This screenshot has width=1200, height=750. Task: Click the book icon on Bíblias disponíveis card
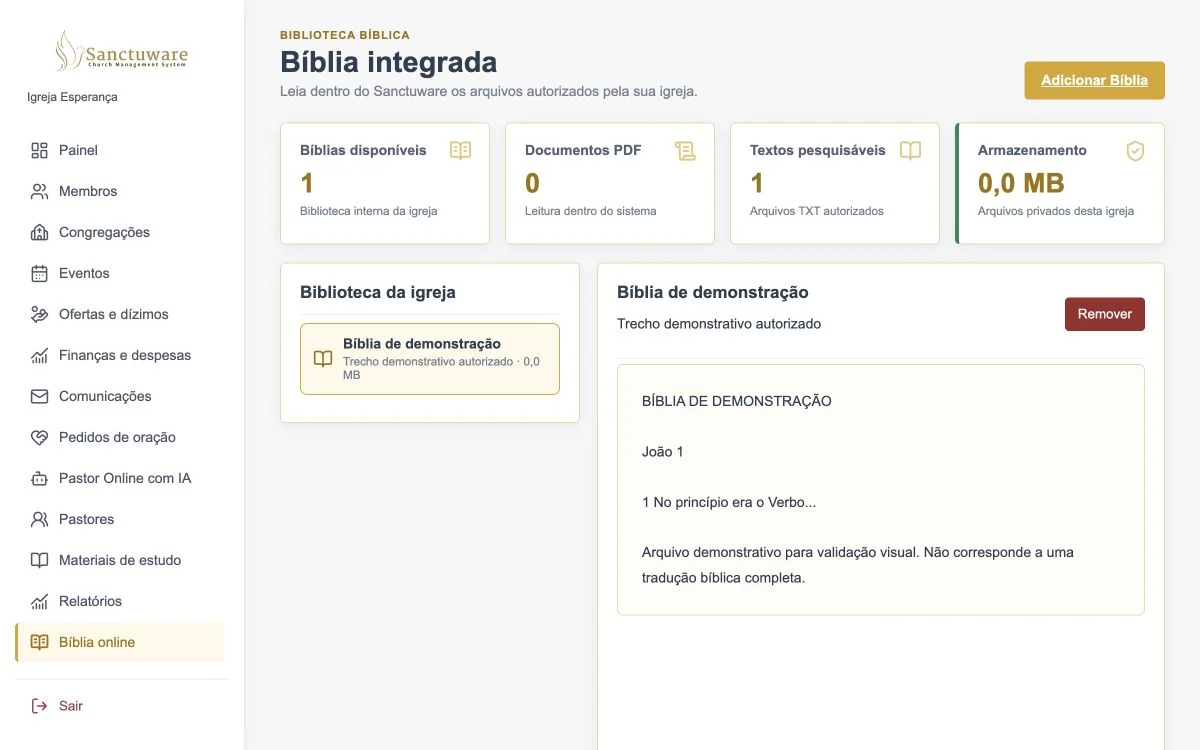[x=460, y=150]
